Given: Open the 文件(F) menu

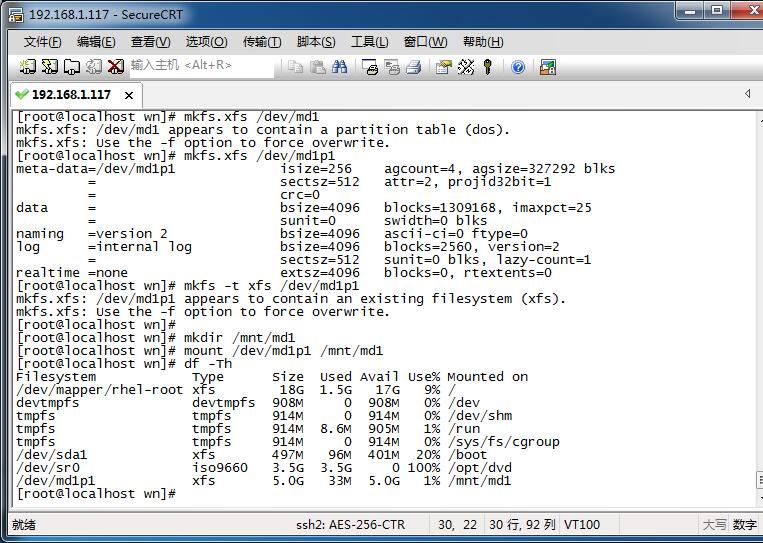Looking at the screenshot, I should (x=43, y=42).
